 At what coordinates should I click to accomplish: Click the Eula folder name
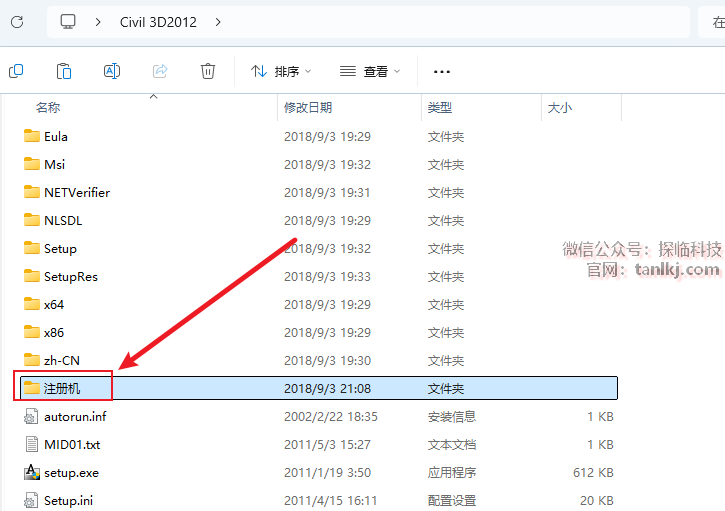click(56, 137)
